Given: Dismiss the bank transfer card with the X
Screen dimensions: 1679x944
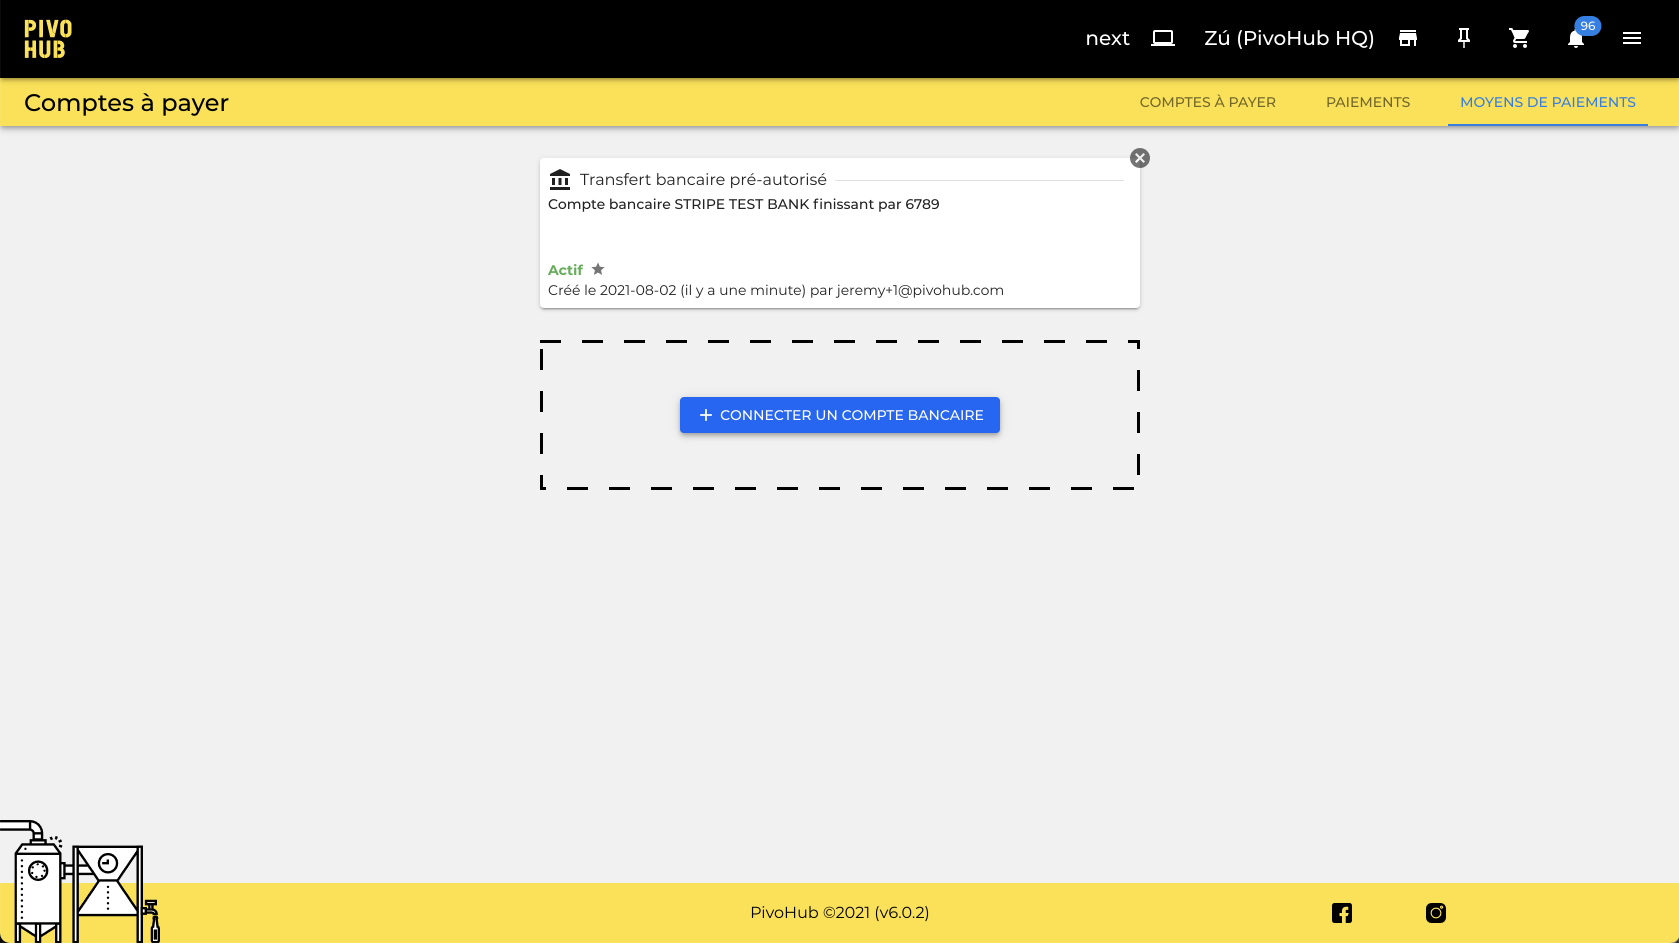Looking at the screenshot, I should tap(1139, 157).
